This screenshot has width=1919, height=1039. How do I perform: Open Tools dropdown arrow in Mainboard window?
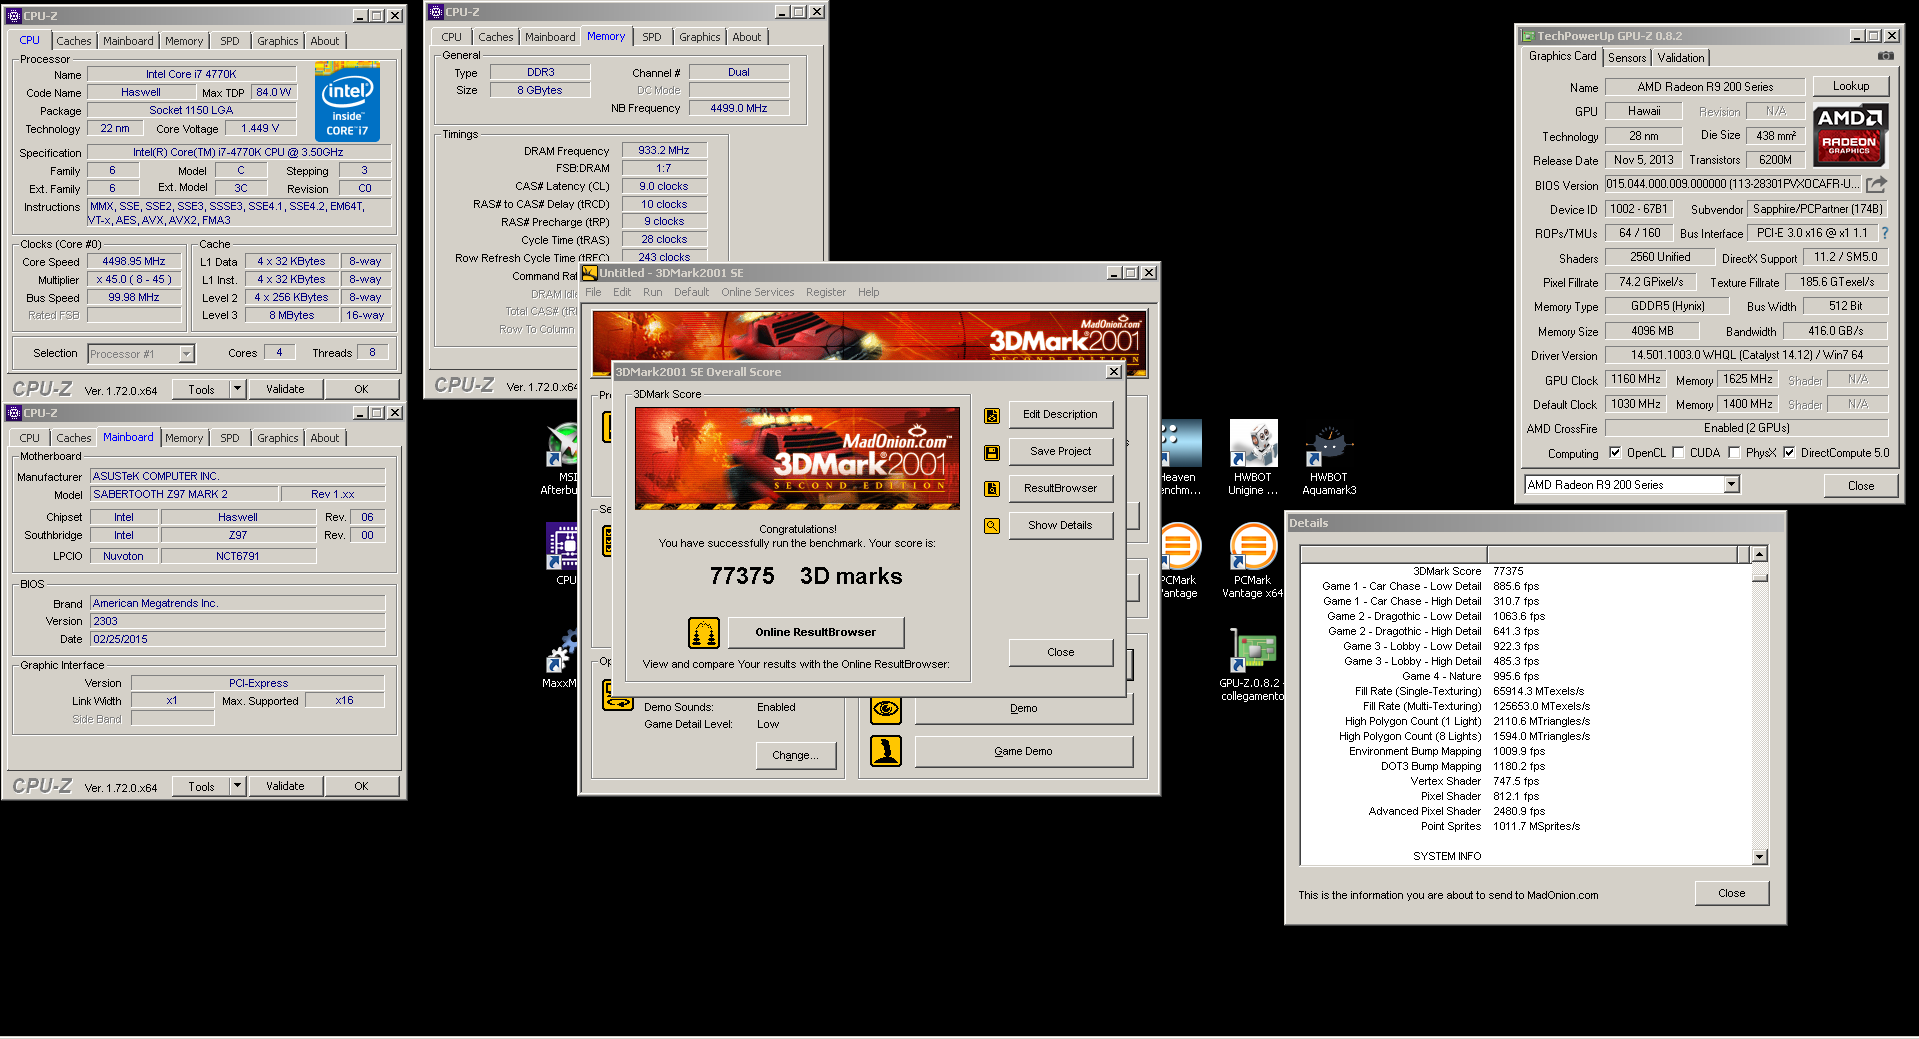(238, 786)
